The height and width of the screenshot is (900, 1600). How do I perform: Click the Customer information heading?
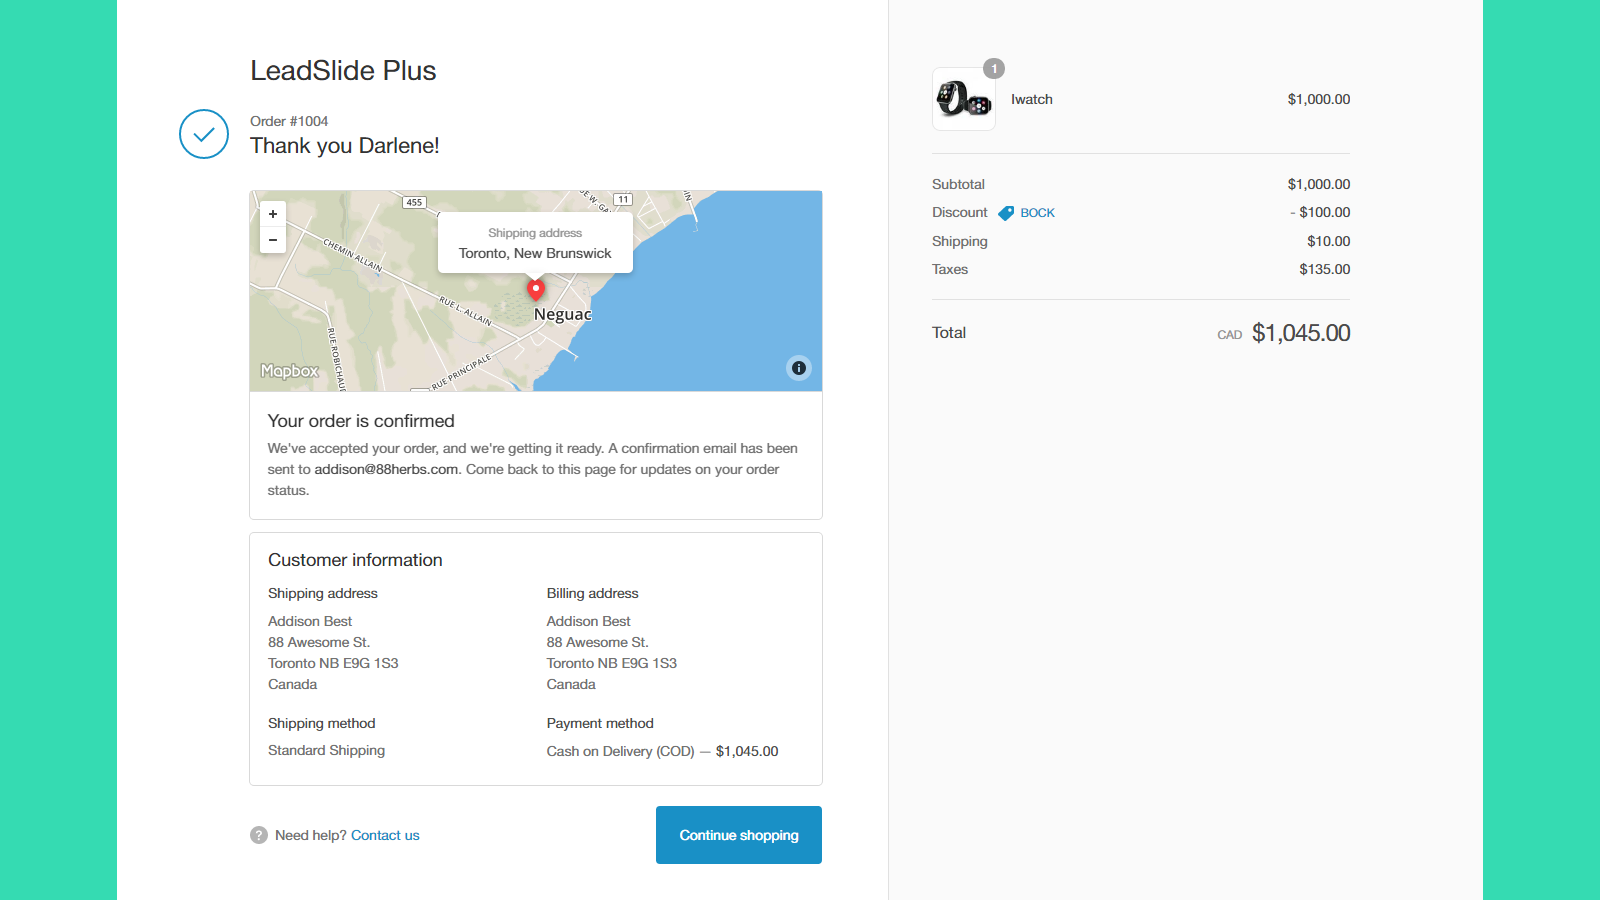pyautogui.click(x=355, y=560)
